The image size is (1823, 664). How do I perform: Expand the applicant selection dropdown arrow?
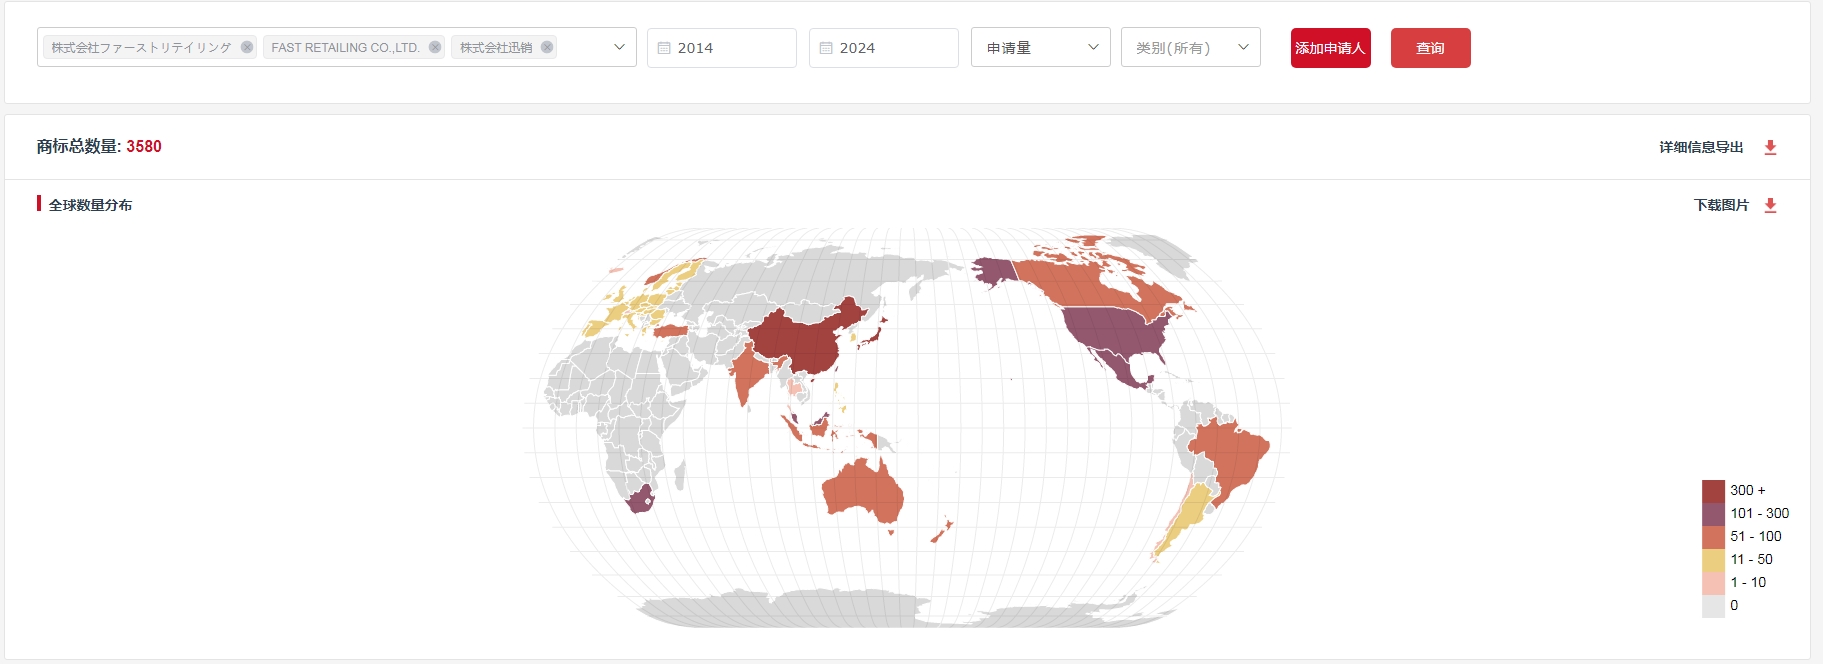pos(619,47)
